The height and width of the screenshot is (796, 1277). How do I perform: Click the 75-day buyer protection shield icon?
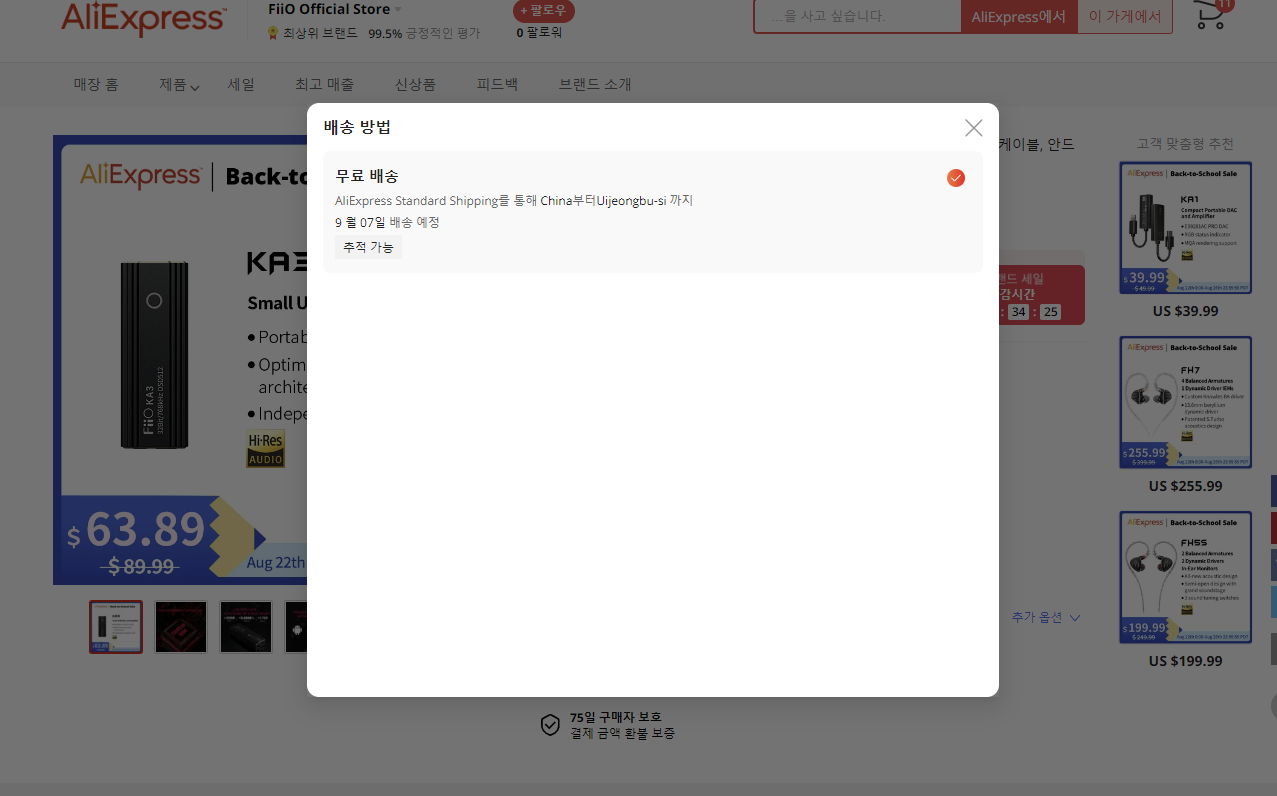tap(550, 725)
